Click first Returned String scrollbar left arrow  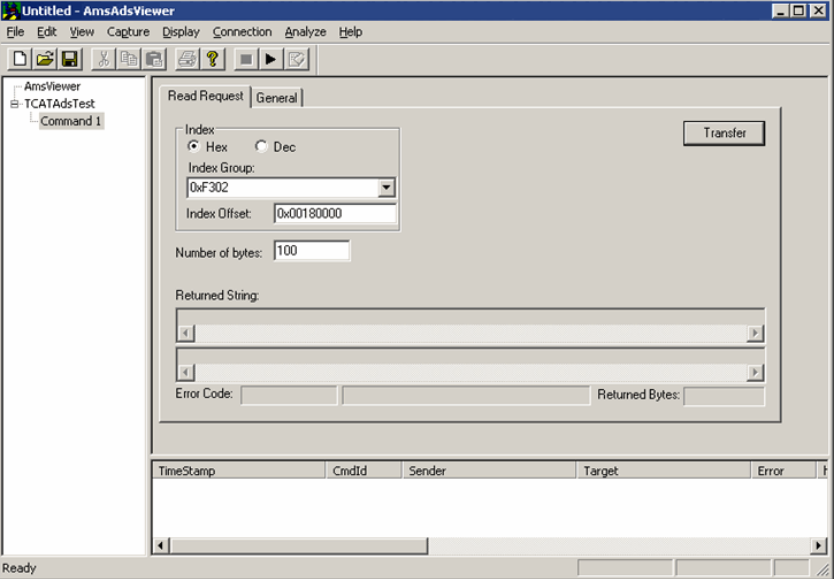click(186, 333)
